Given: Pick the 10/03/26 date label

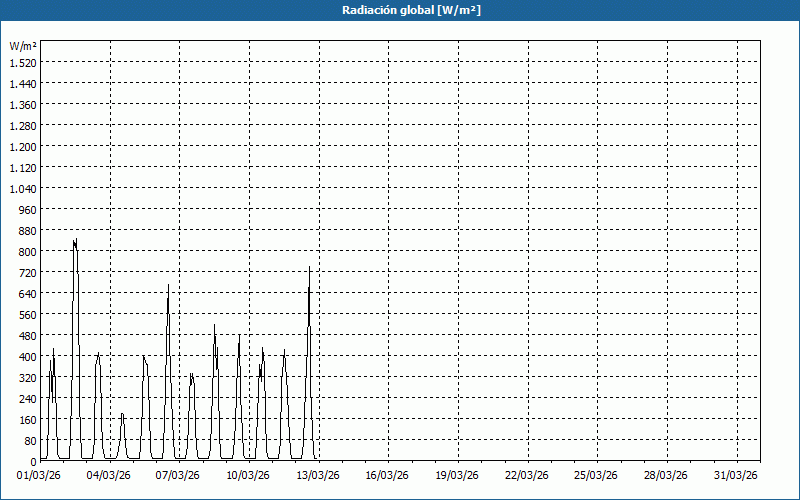Looking at the screenshot, I should (249, 475).
